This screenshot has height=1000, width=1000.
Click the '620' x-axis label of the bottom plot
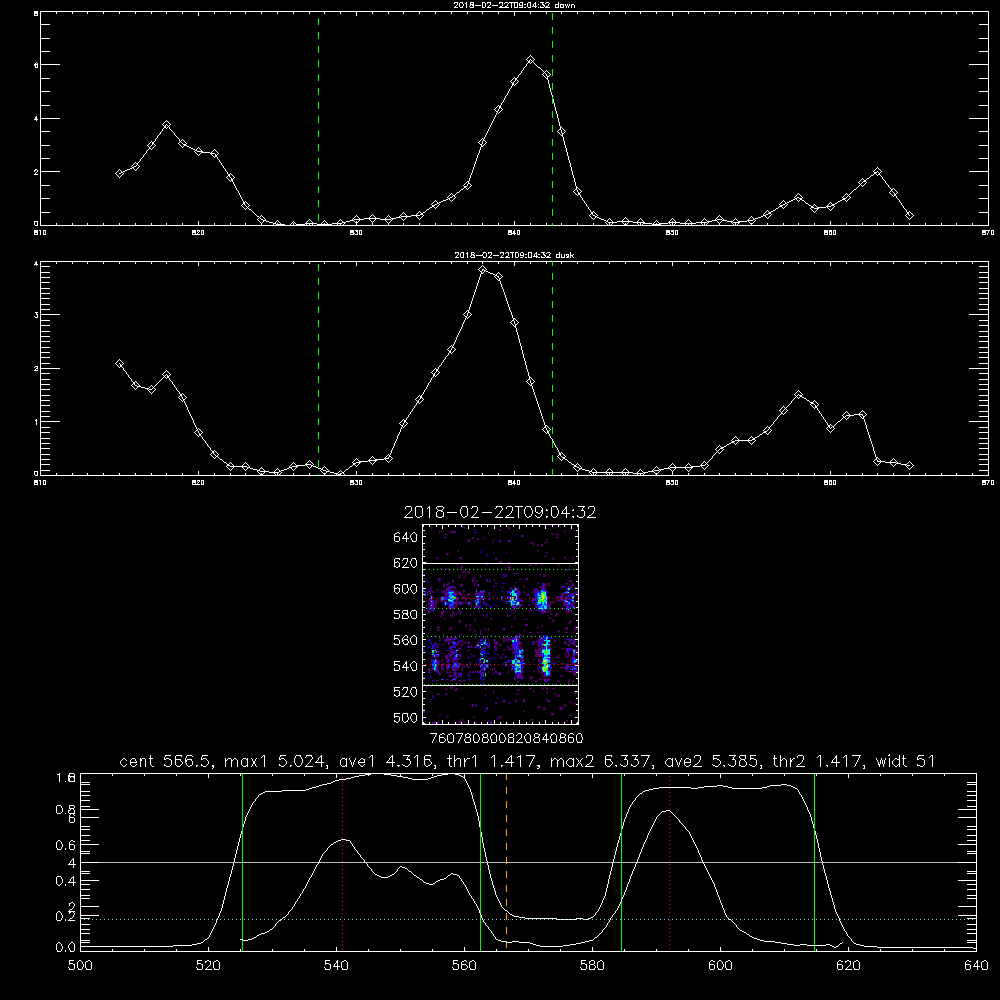[848, 966]
